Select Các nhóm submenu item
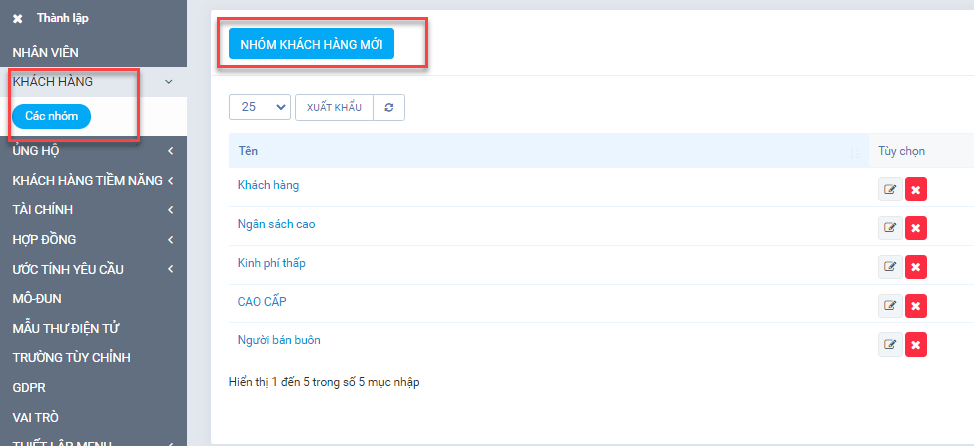 coord(51,116)
